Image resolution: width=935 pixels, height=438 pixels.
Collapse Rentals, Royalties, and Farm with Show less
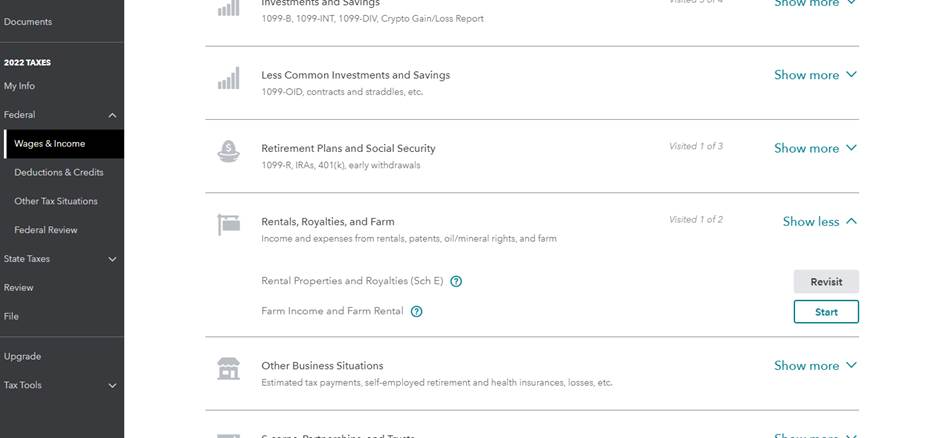point(820,222)
